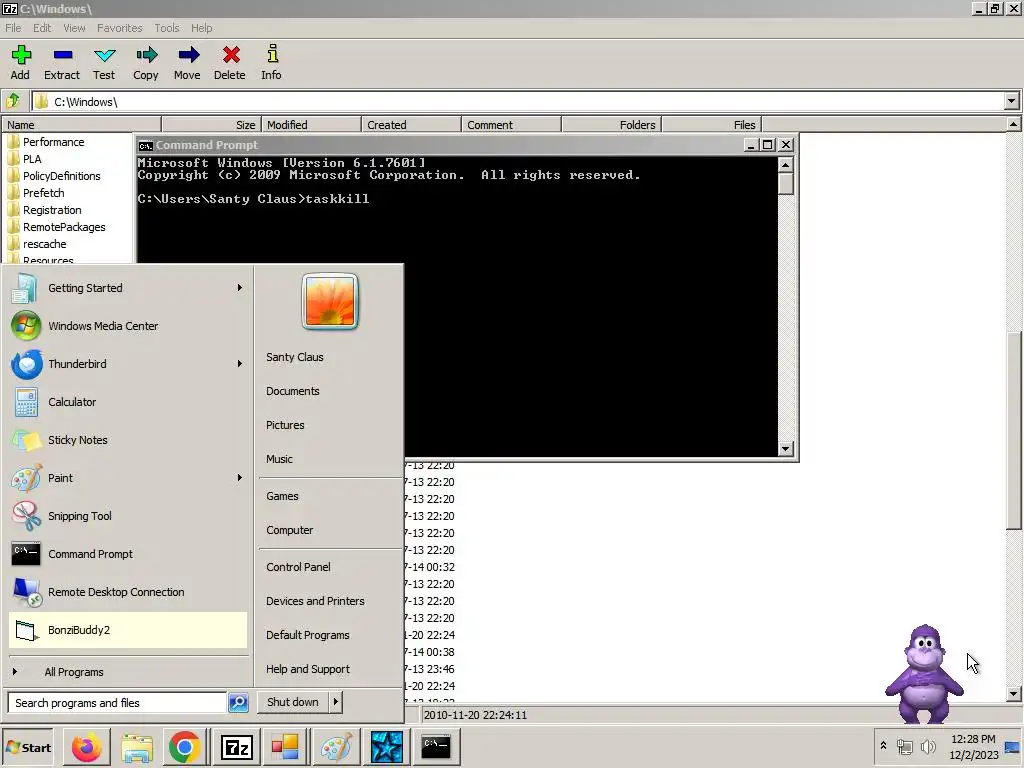The image size is (1024, 768).
Task: Click the Paint palette taskbar icon
Action: point(336,747)
